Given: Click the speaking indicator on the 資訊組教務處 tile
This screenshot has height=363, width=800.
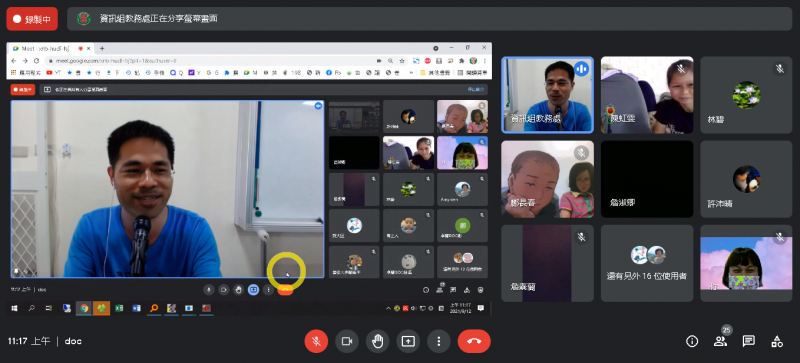Looking at the screenshot, I should (581, 68).
